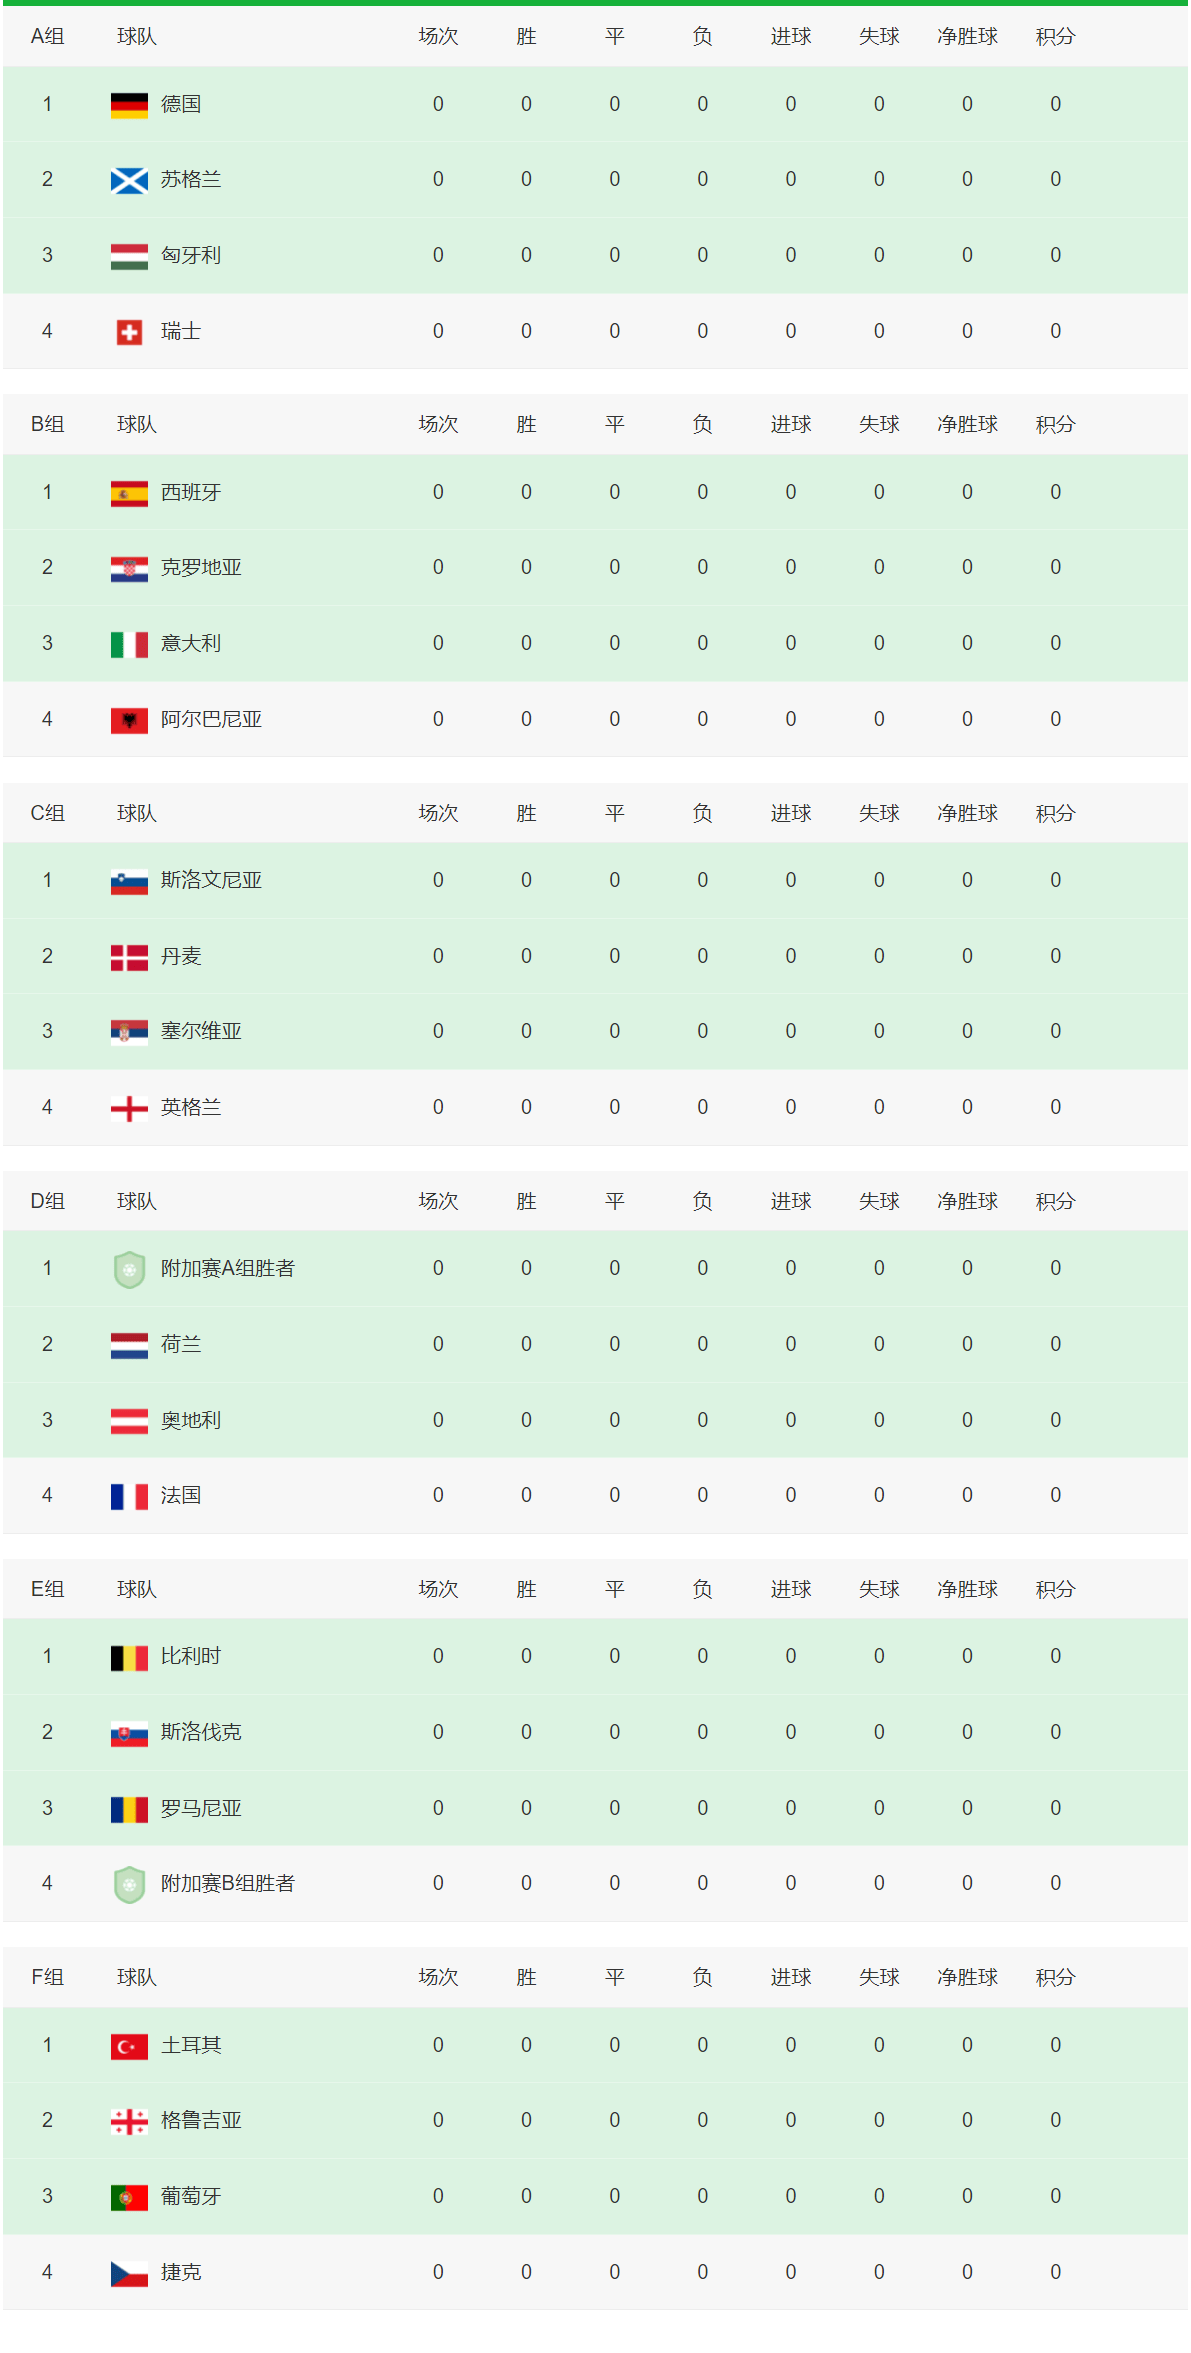Click the Portugal flag icon
Viewport: 1191px width, 2353px height.
pos(129,2197)
